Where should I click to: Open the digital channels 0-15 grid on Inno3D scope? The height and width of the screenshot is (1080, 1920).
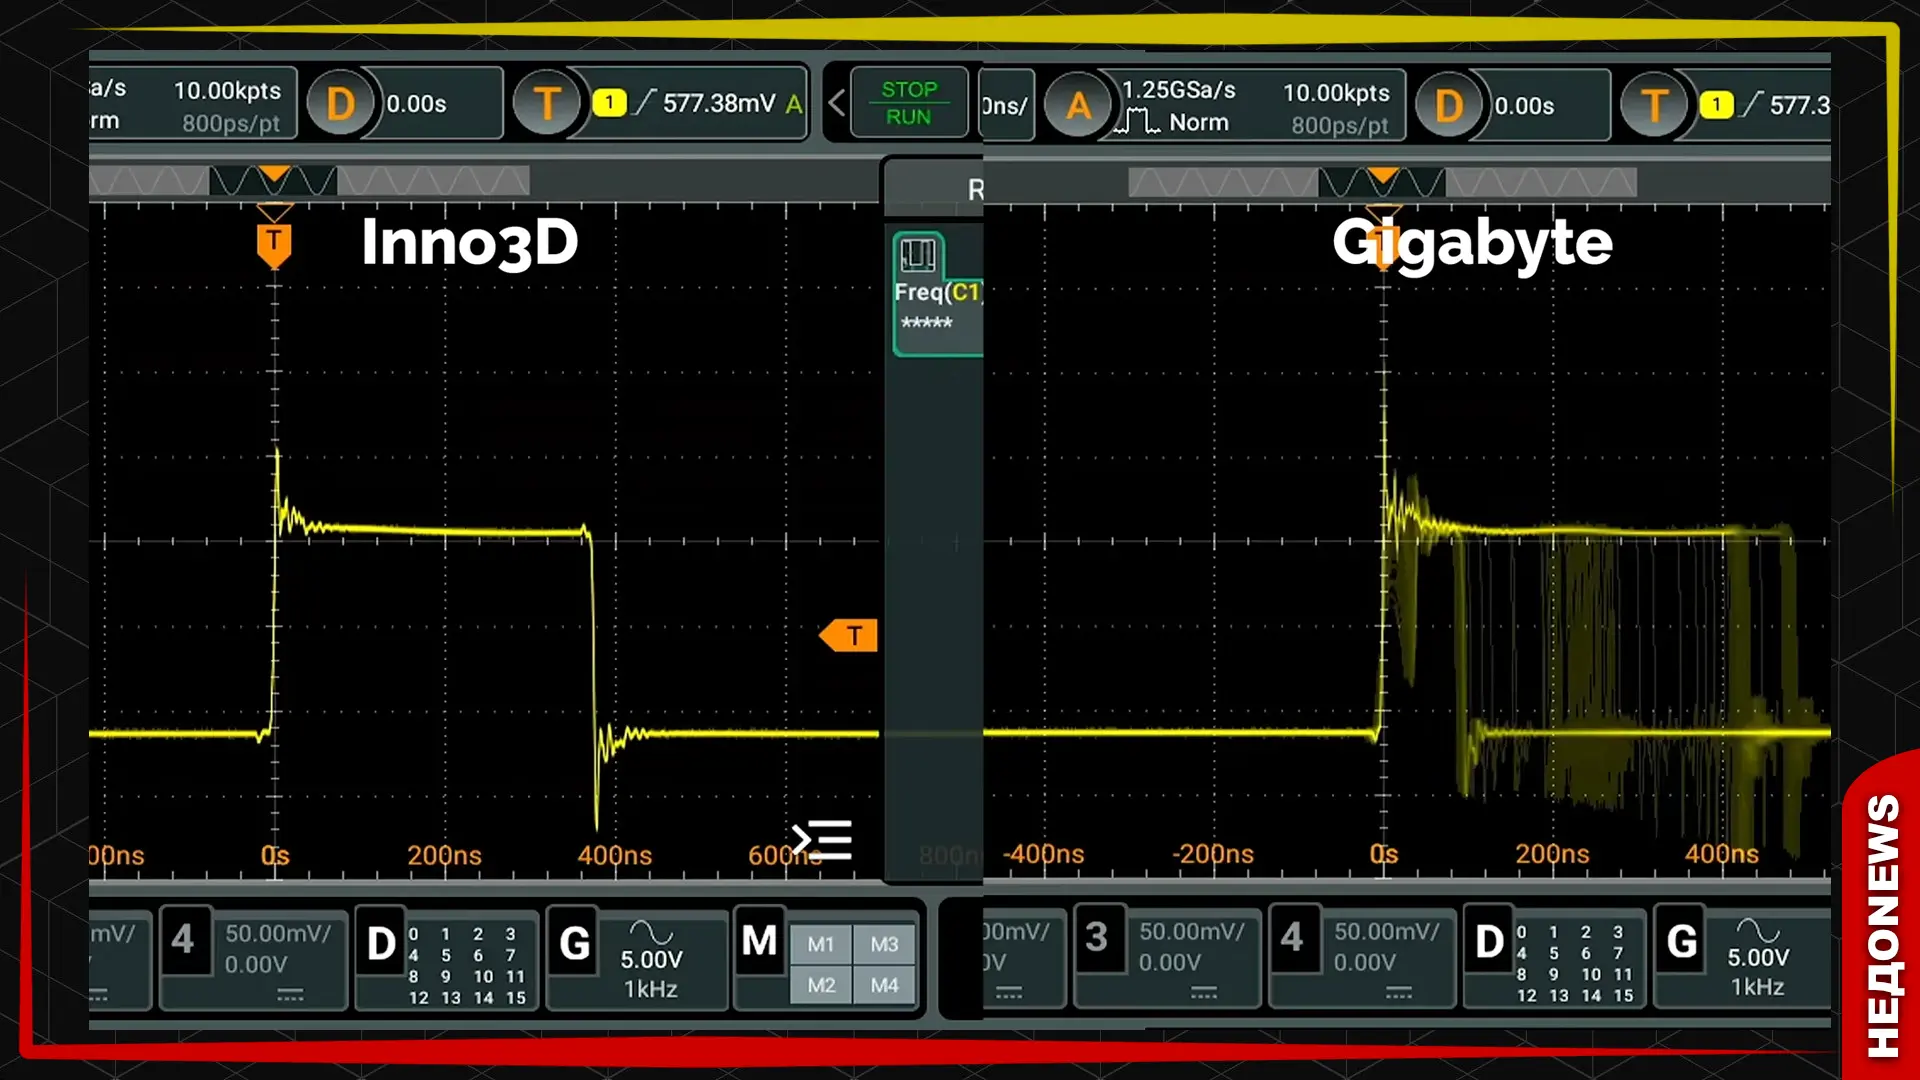click(467, 965)
